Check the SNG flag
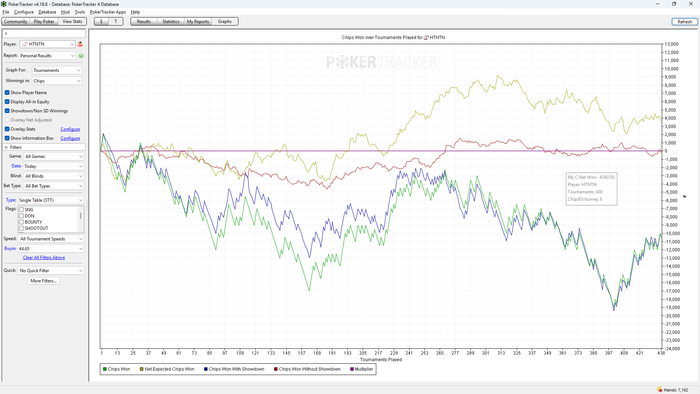This screenshot has width=700, height=394. [x=21, y=209]
